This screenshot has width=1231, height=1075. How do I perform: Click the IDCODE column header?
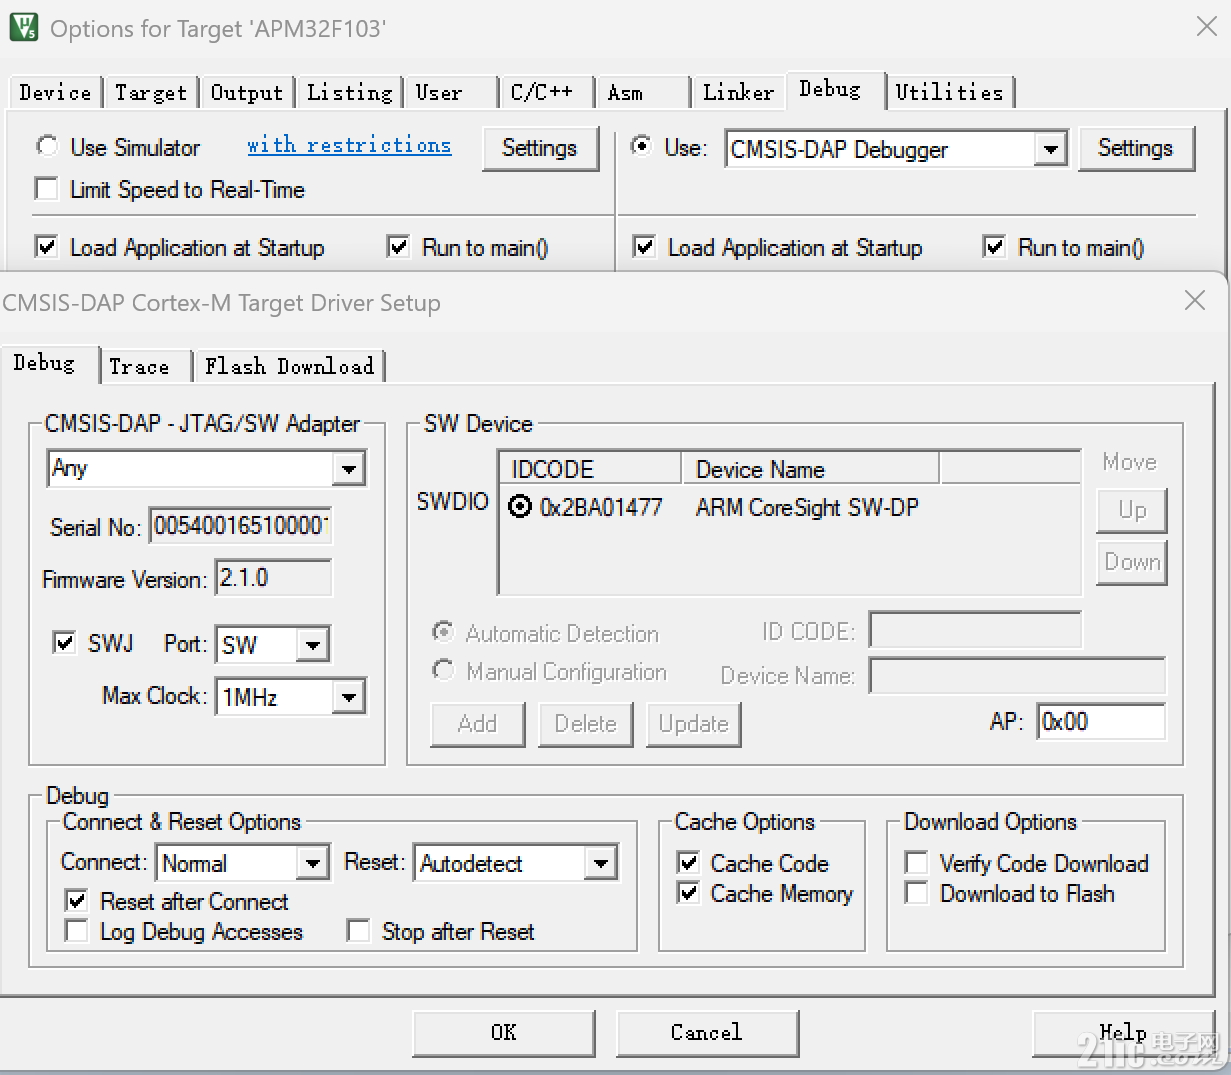click(x=590, y=469)
